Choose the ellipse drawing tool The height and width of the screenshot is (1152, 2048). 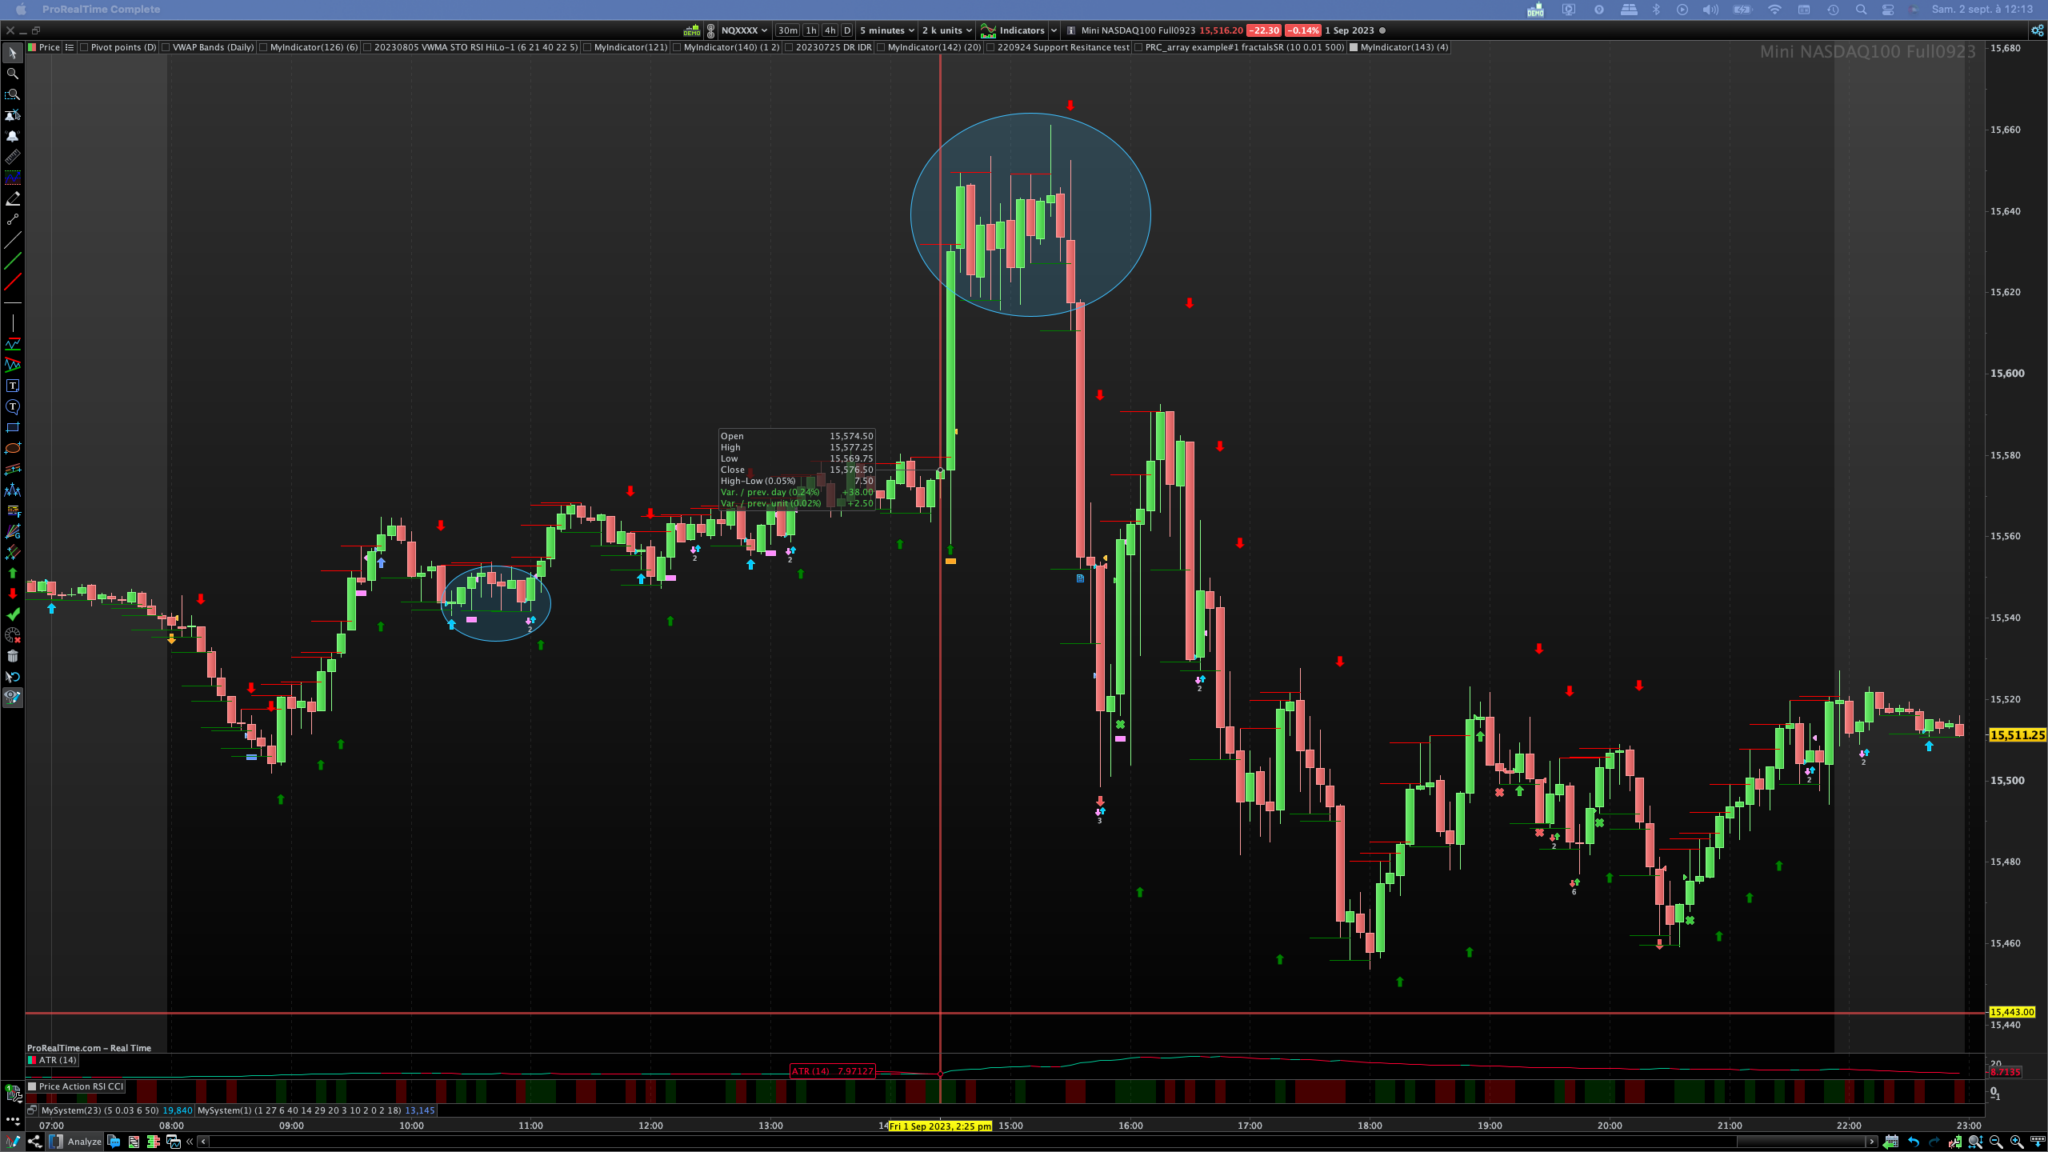pos(12,448)
